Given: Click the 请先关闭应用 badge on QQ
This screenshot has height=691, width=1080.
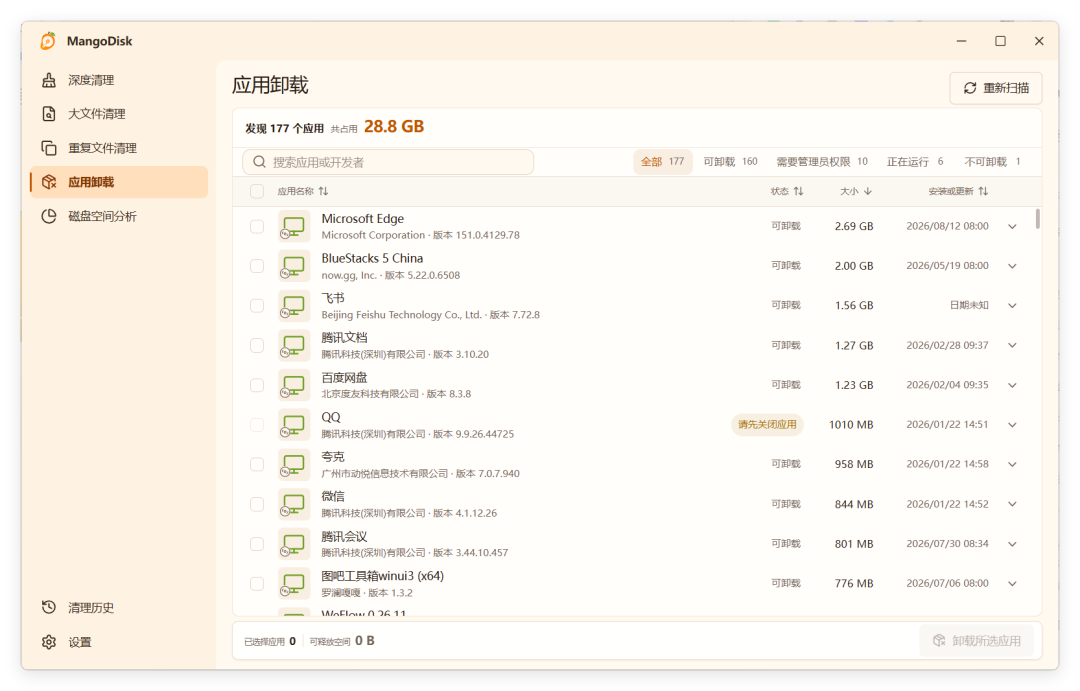Looking at the screenshot, I should [767, 424].
